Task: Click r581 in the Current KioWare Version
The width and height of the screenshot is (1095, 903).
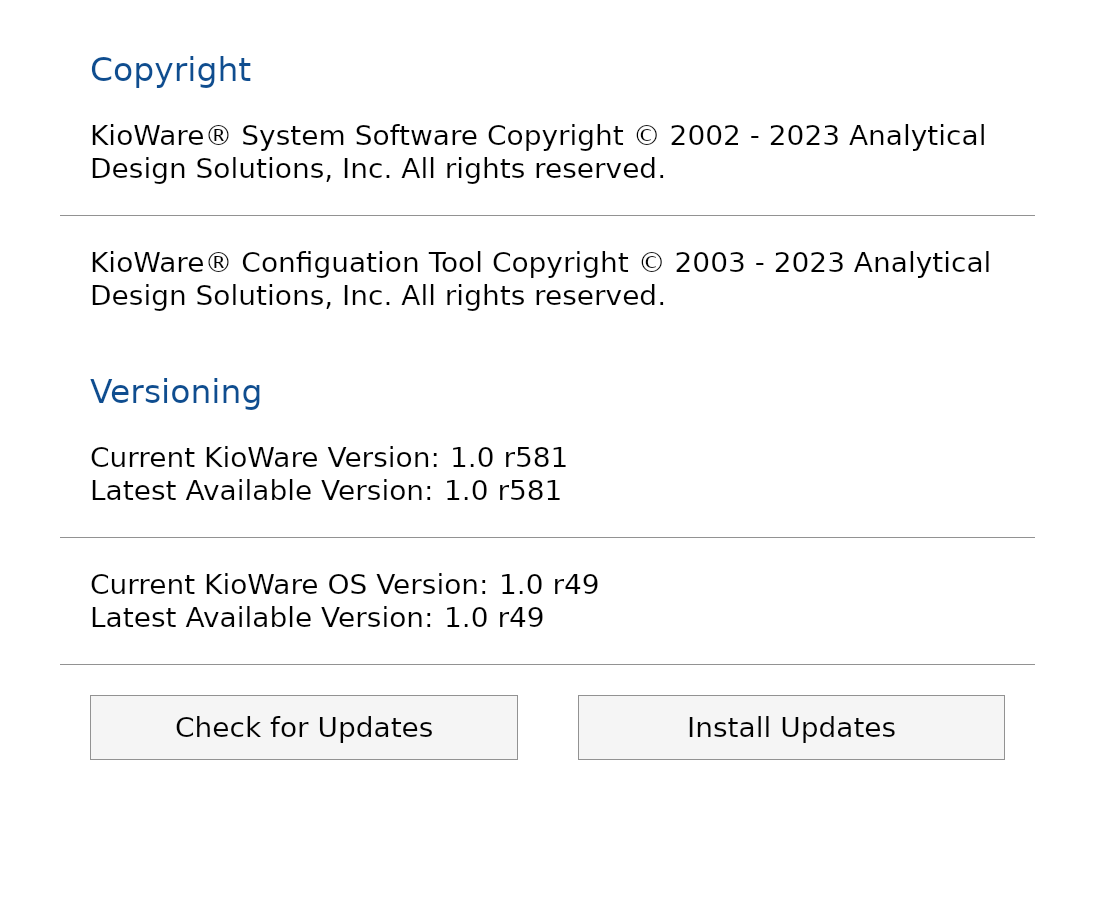Action: 535,459
